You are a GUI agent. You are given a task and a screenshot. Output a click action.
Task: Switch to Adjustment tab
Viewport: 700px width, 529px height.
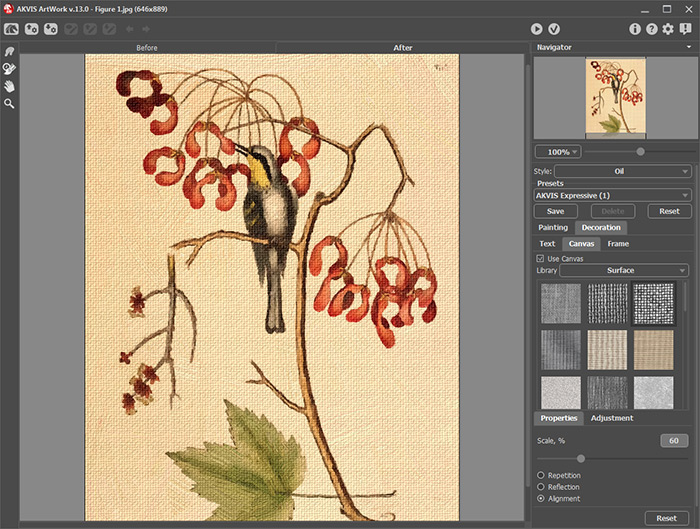[x=612, y=418]
